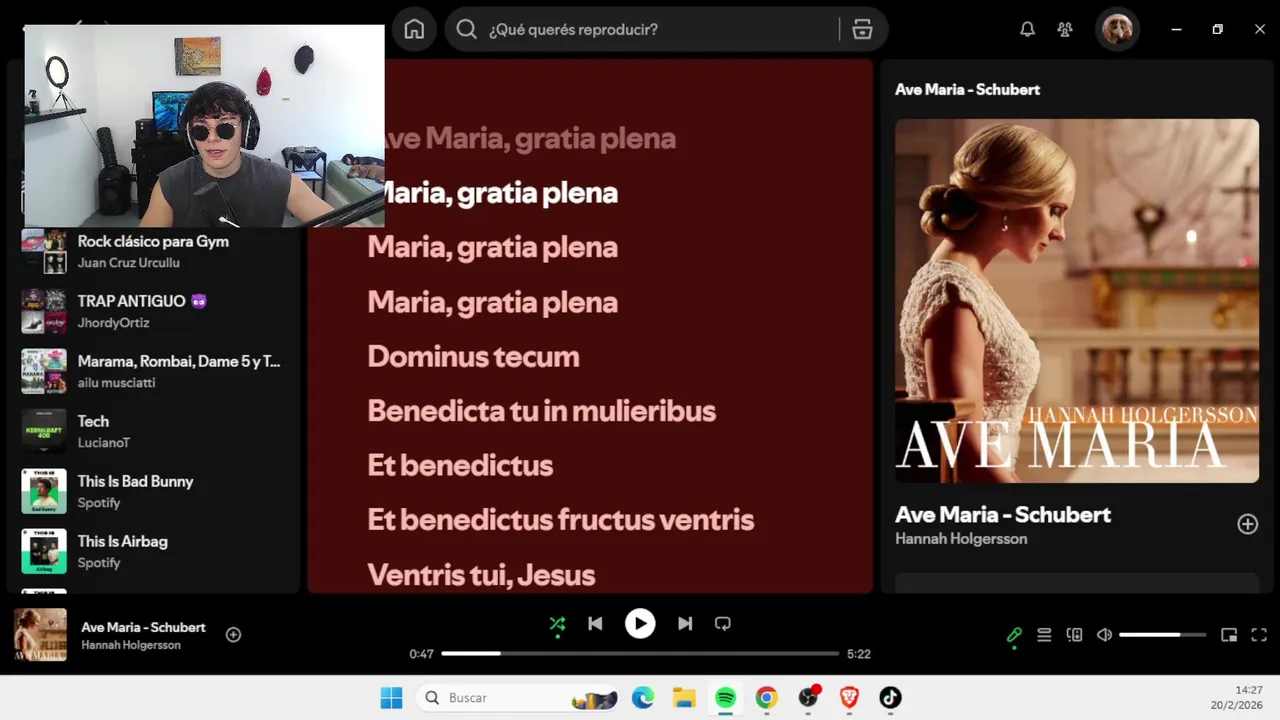The image size is (1280, 720).
Task: Click the search magnifier icon
Action: tap(466, 30)
